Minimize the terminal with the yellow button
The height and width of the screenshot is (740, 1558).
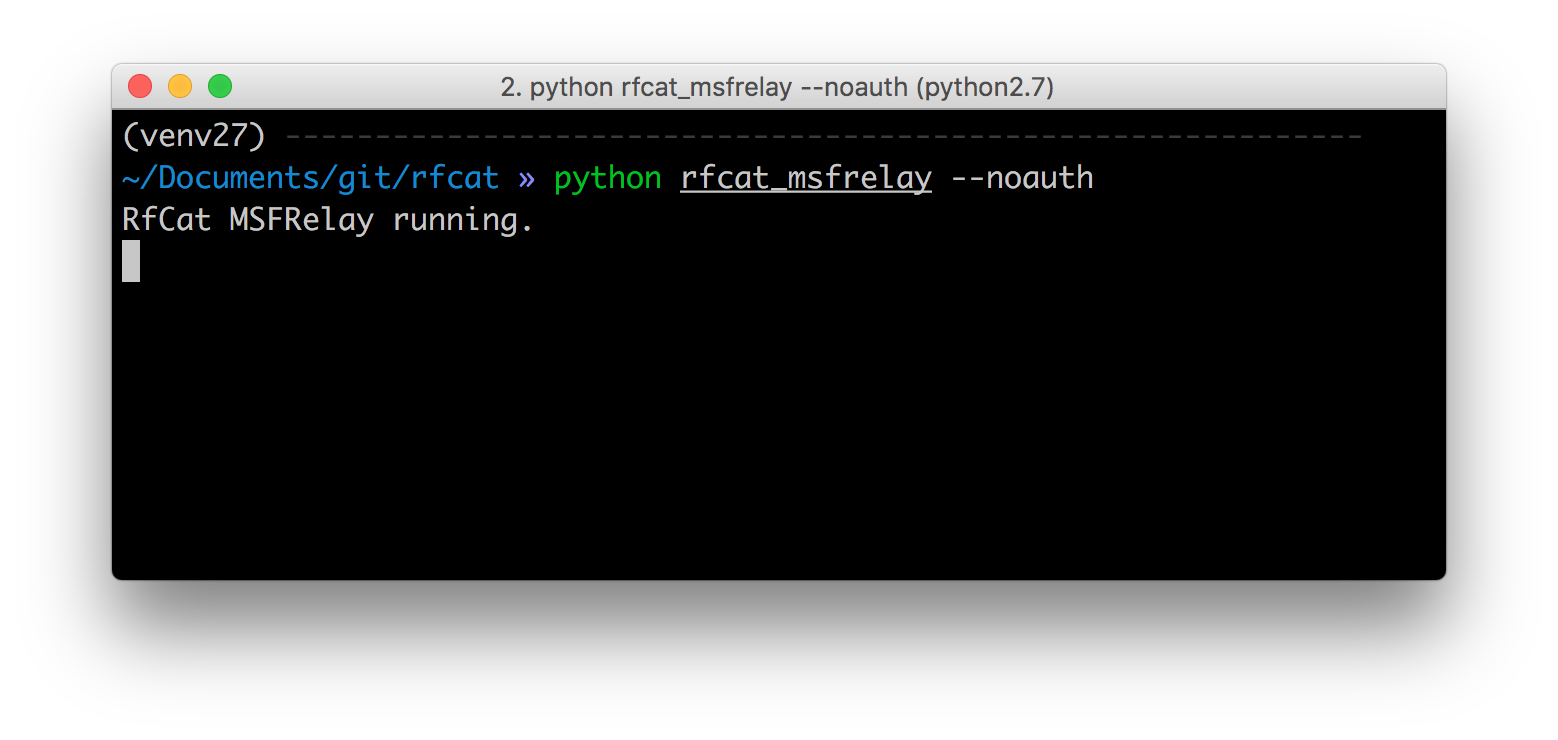pos(180,87)
